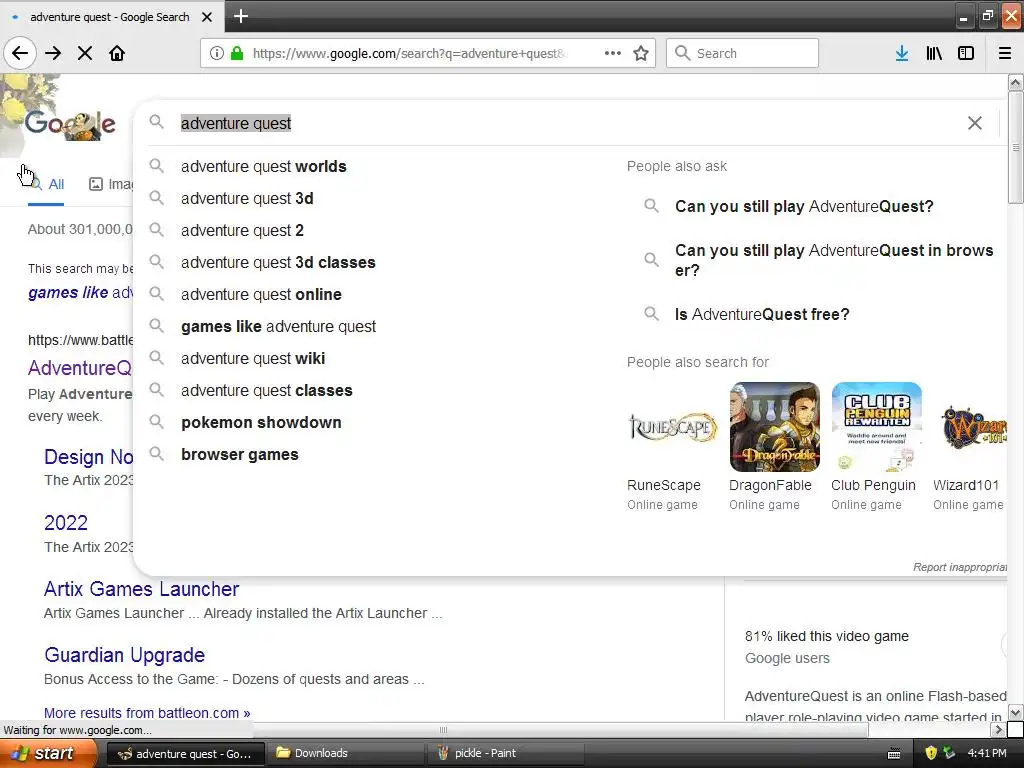The height and width of the screenshot is (768, 1024).
Task: Switch to pickle - Paint in taskbar
Action: (x=506, y=753)
